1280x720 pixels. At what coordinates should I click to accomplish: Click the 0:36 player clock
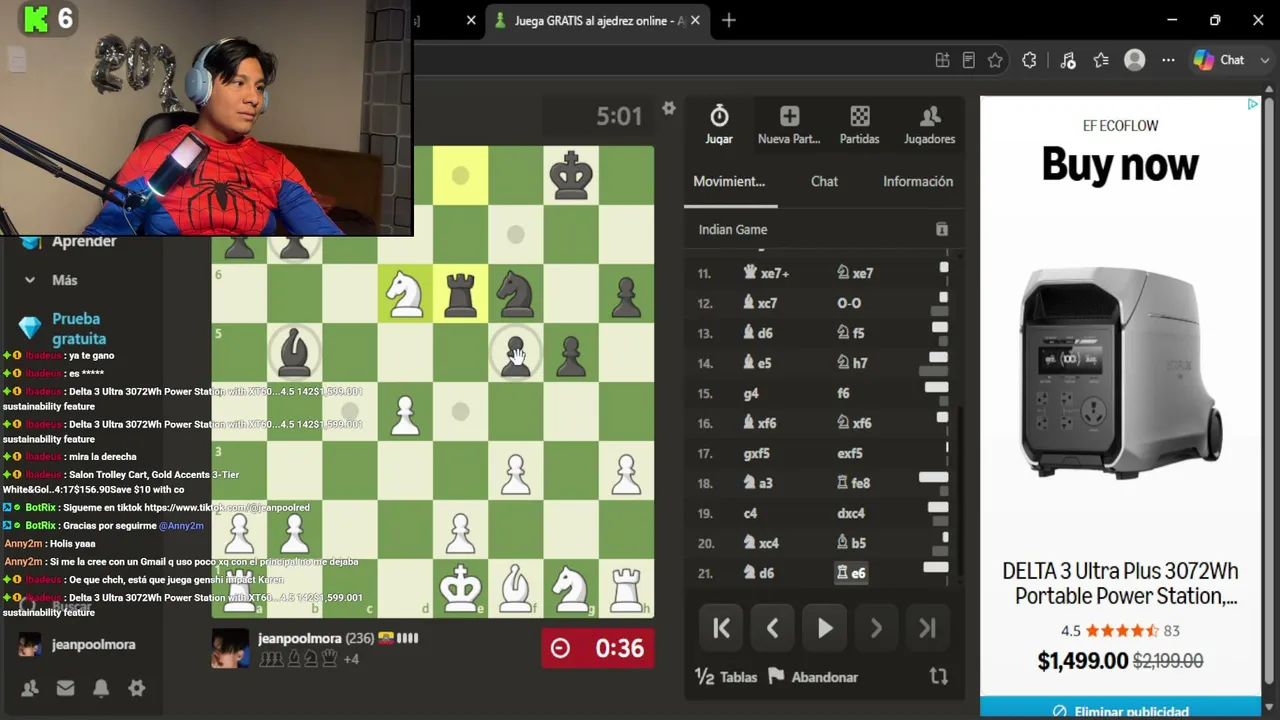tap(598, 648)
